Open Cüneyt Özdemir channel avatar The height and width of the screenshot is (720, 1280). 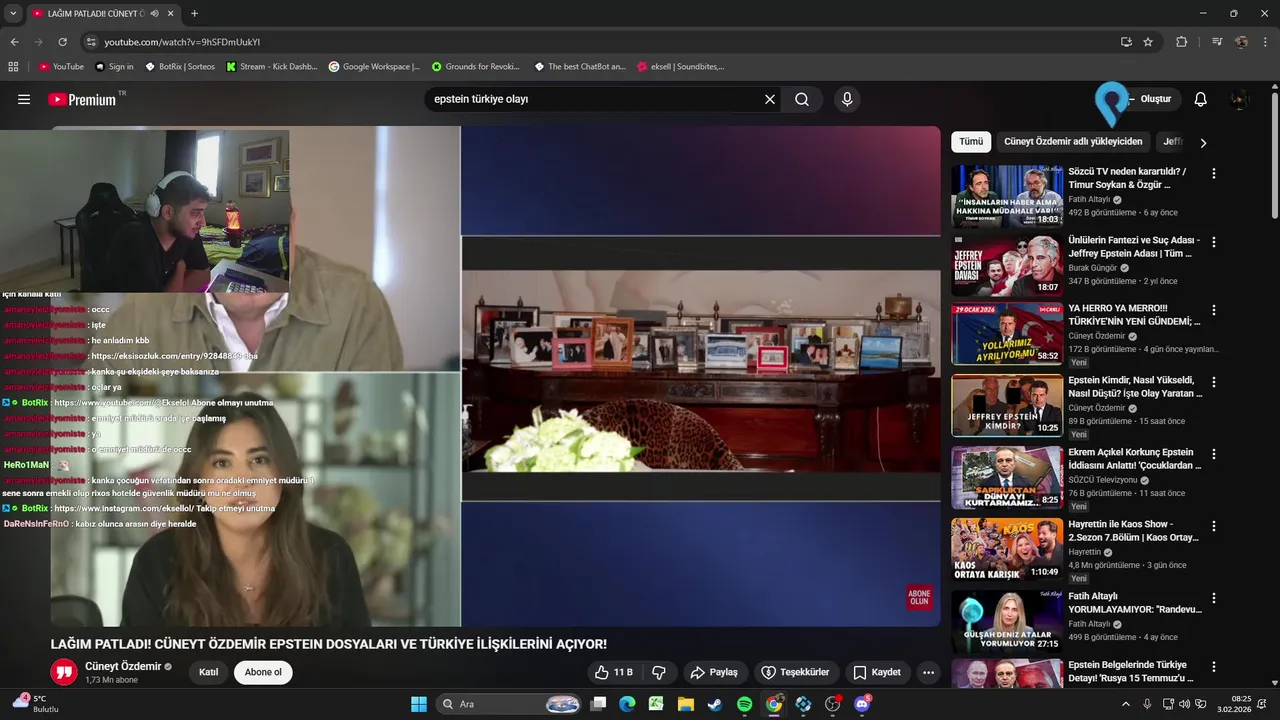(x=64, y=672)
